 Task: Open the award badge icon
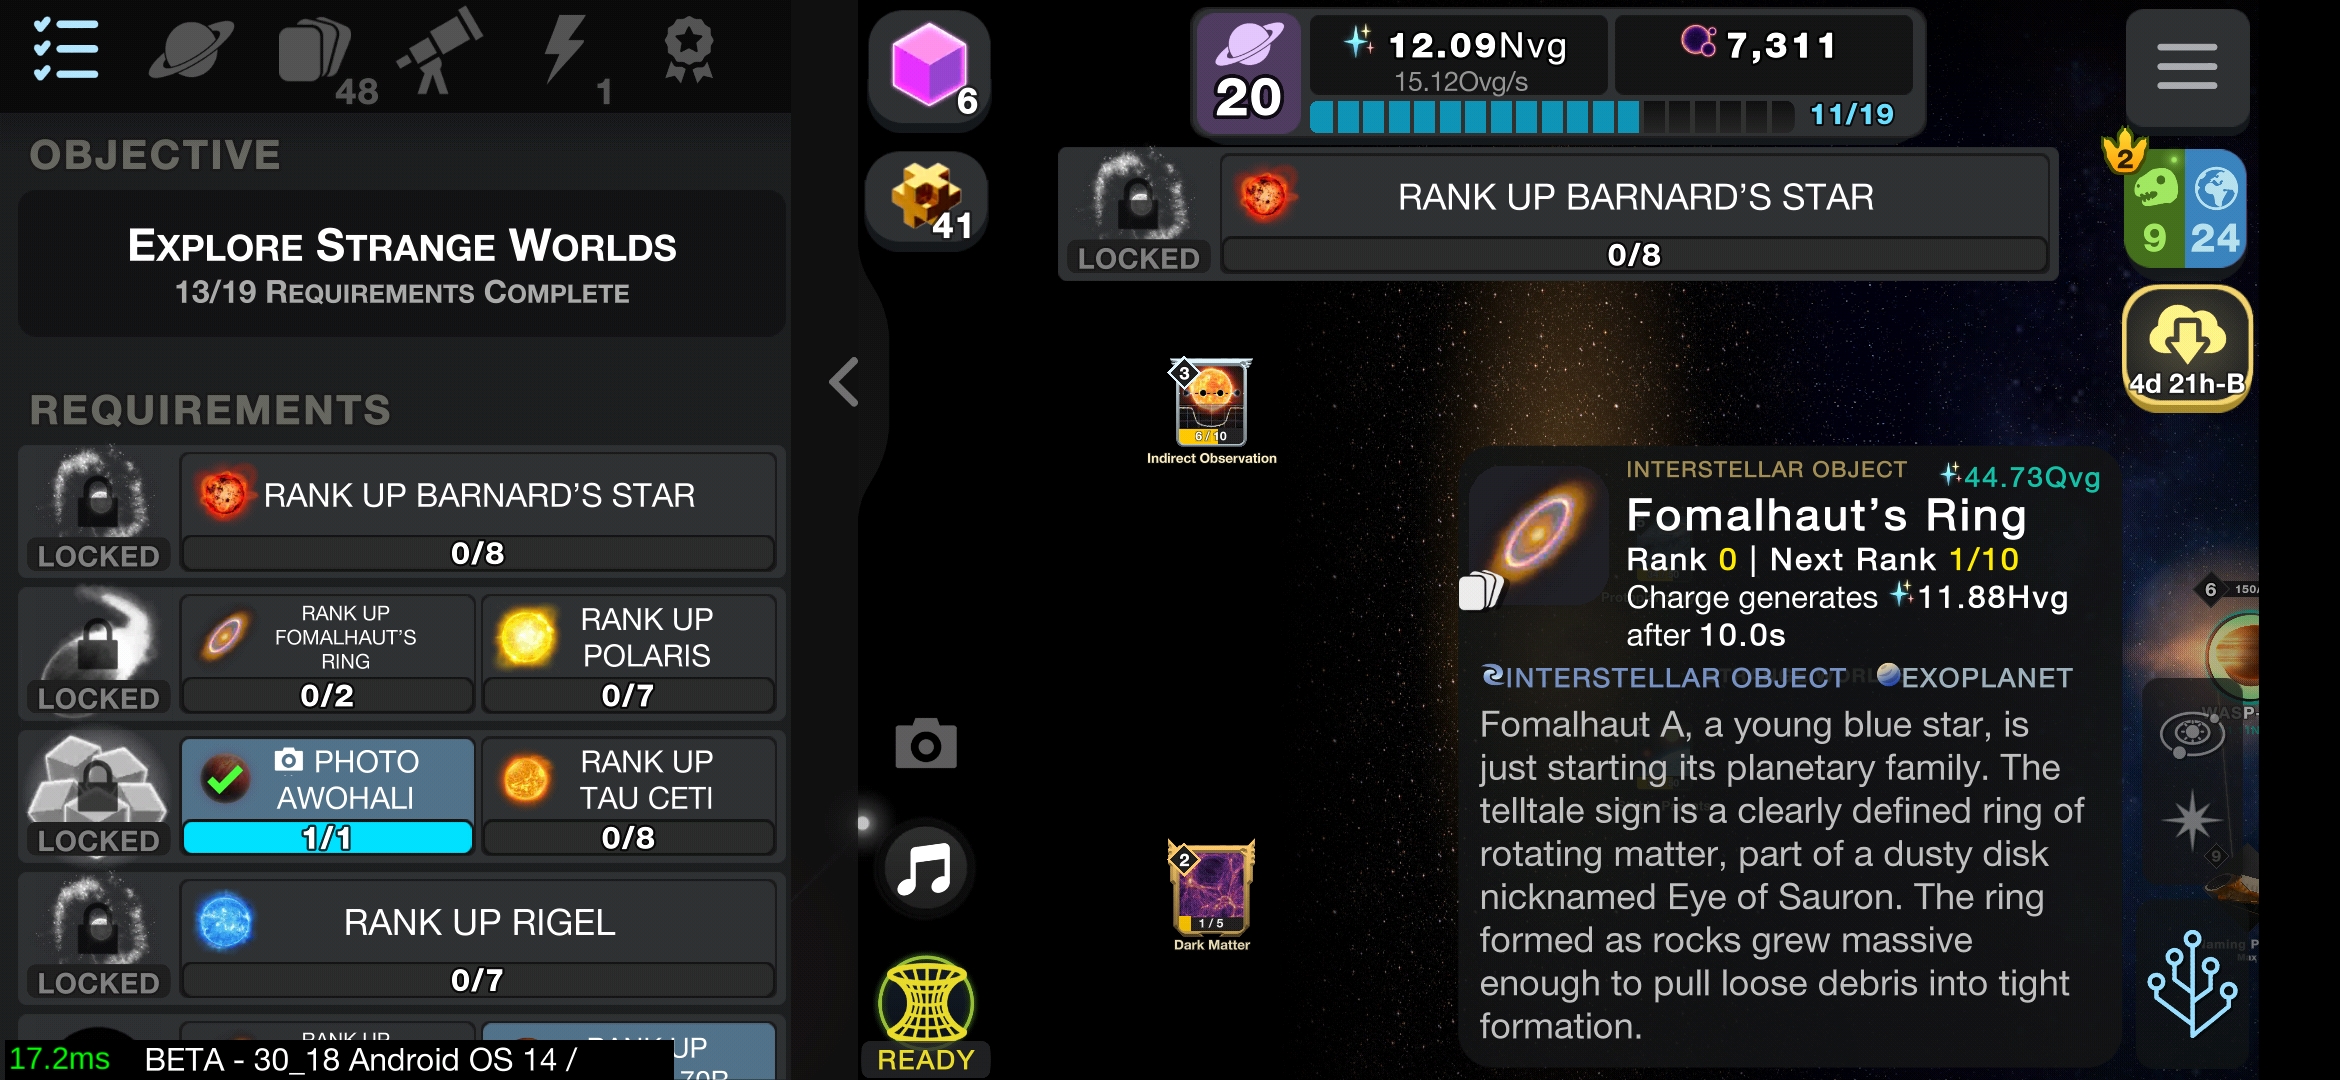[x=689, y=49]
